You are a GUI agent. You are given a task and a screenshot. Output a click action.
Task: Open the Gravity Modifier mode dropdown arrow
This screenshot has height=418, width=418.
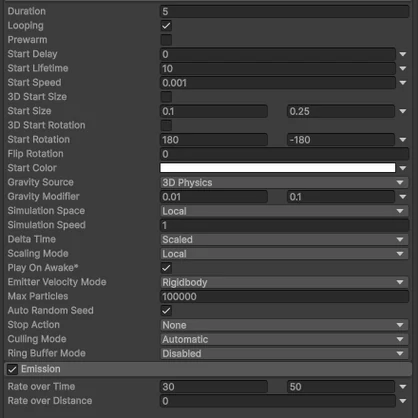tap(403, 197)
